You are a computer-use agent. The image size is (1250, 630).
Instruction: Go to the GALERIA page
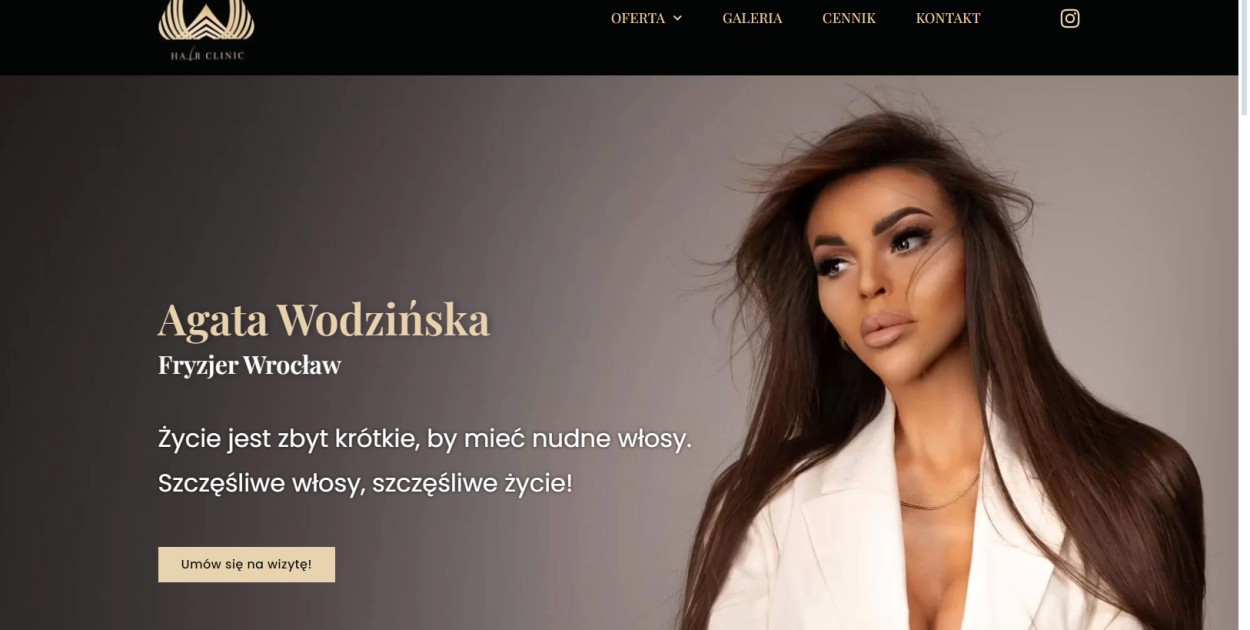click(752, 18)
